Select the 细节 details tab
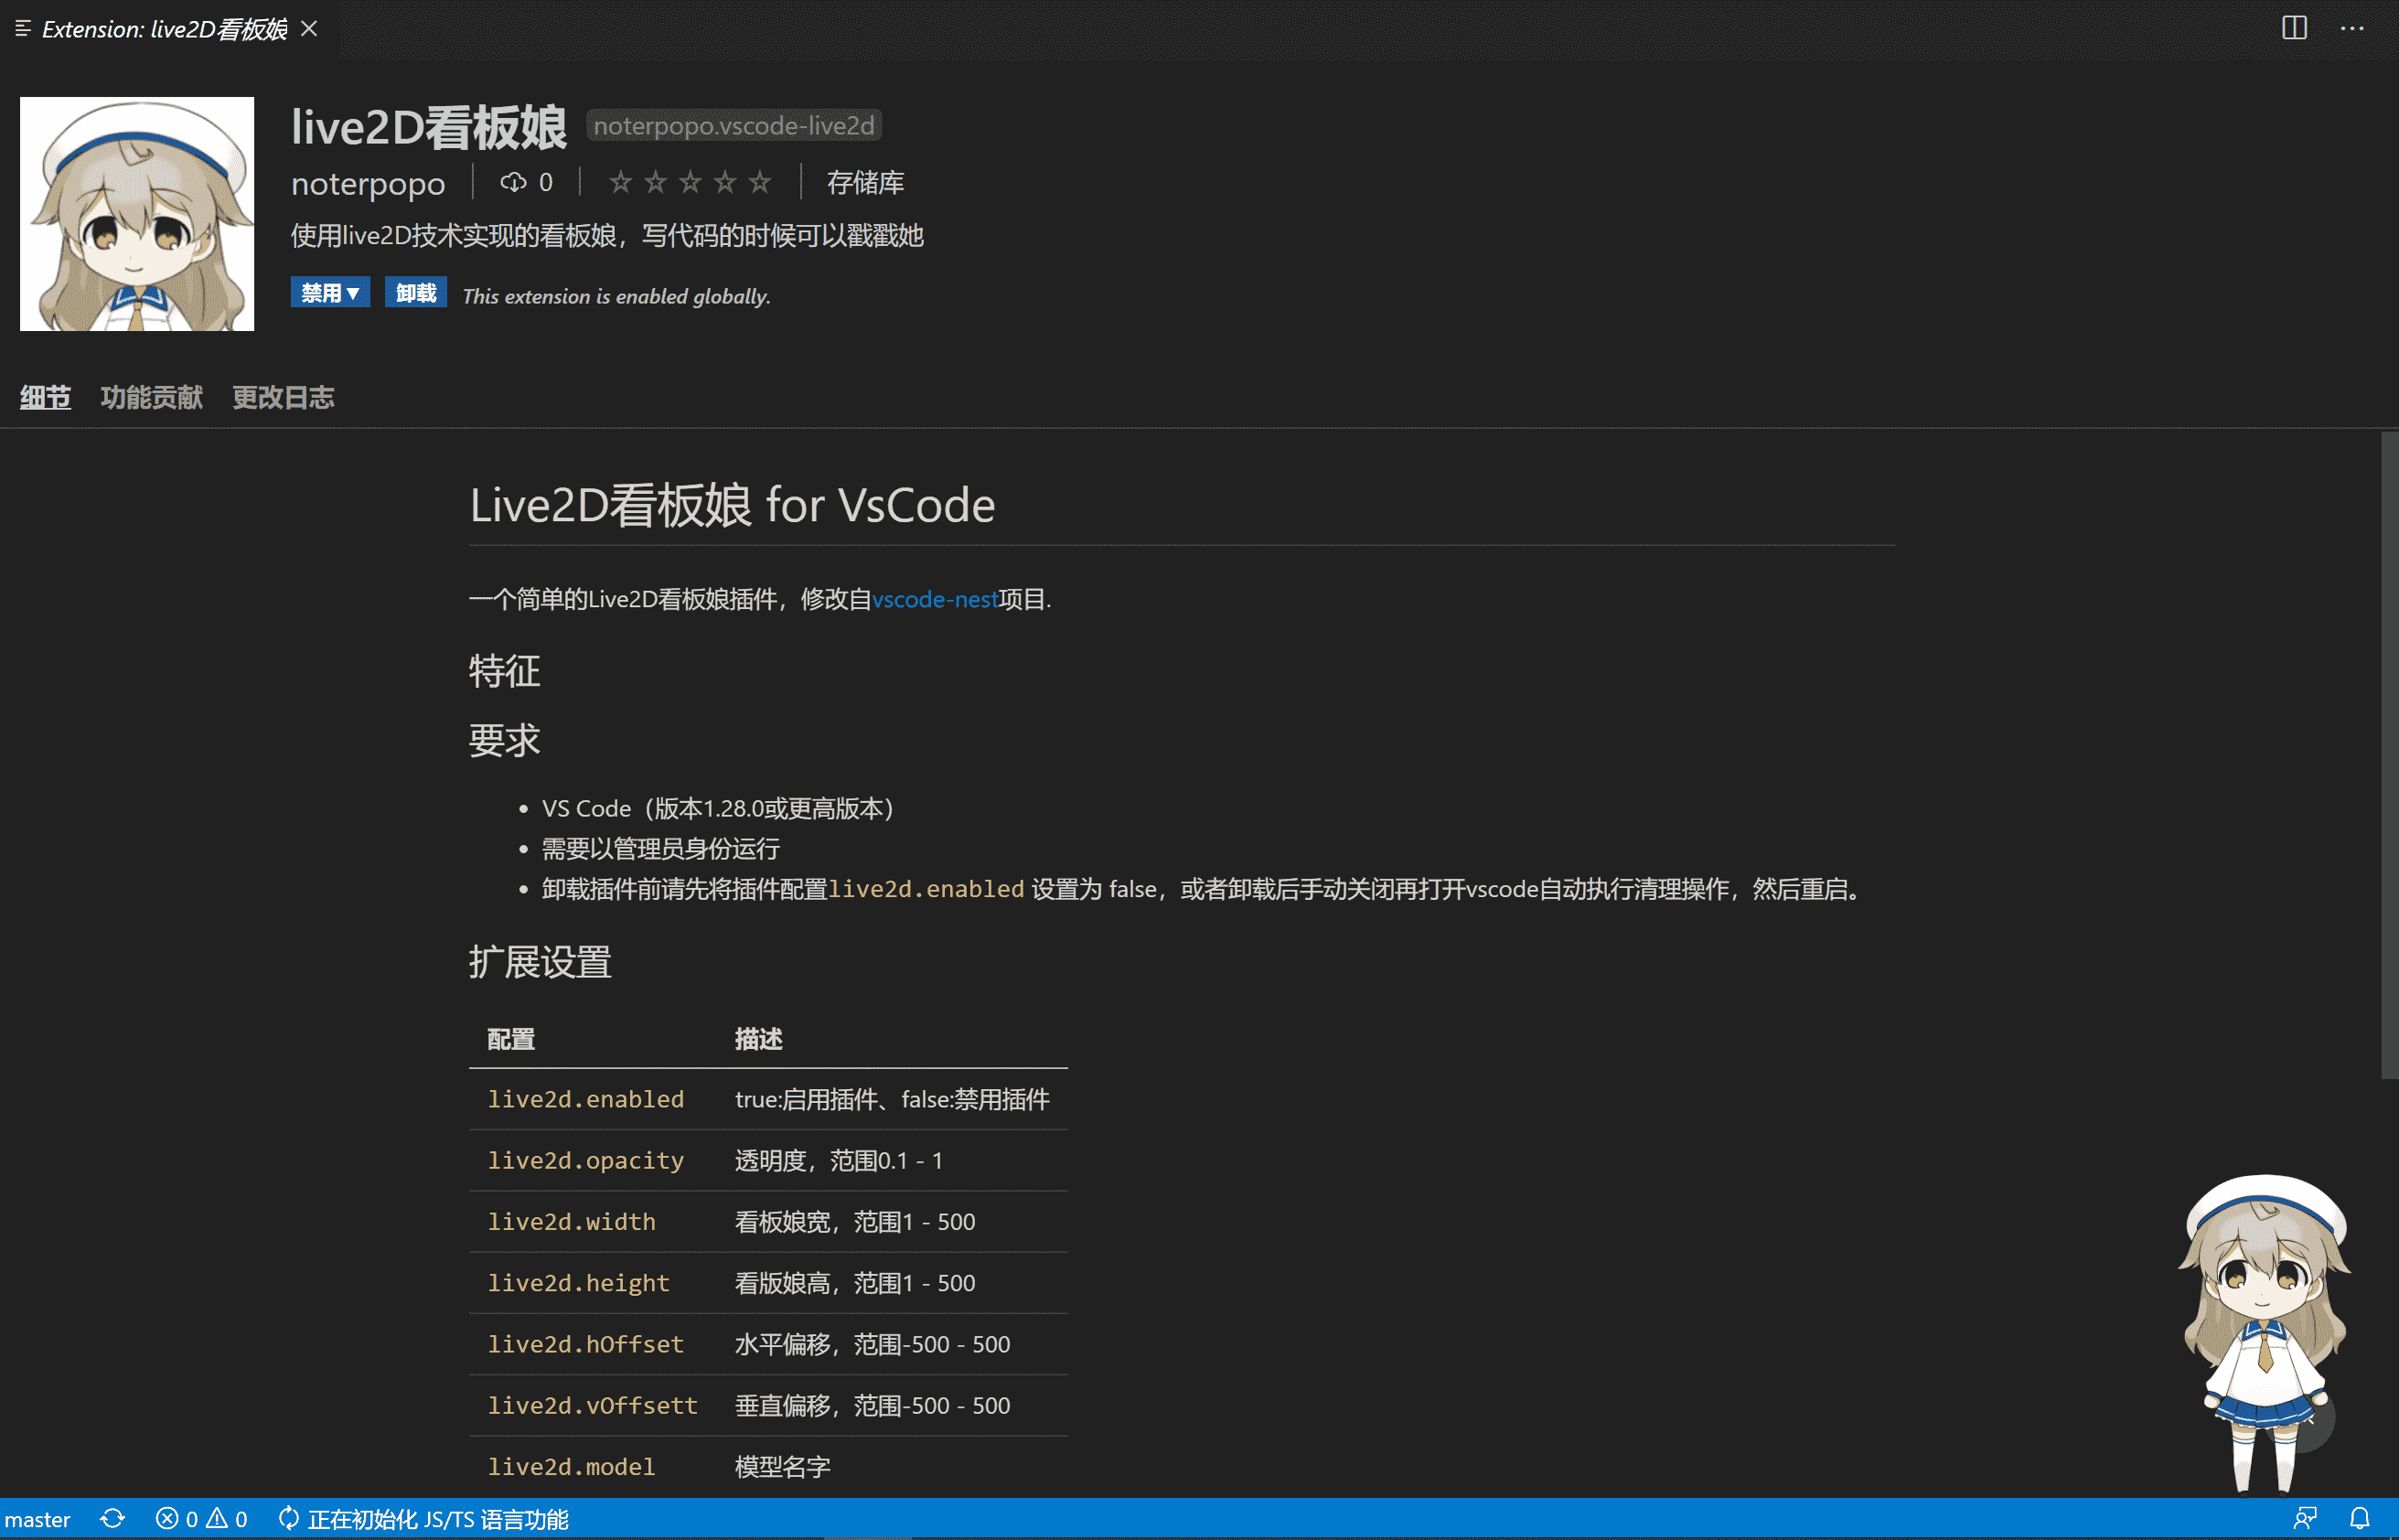This screenshot has height=1540, width=2399. pos(45,397)
